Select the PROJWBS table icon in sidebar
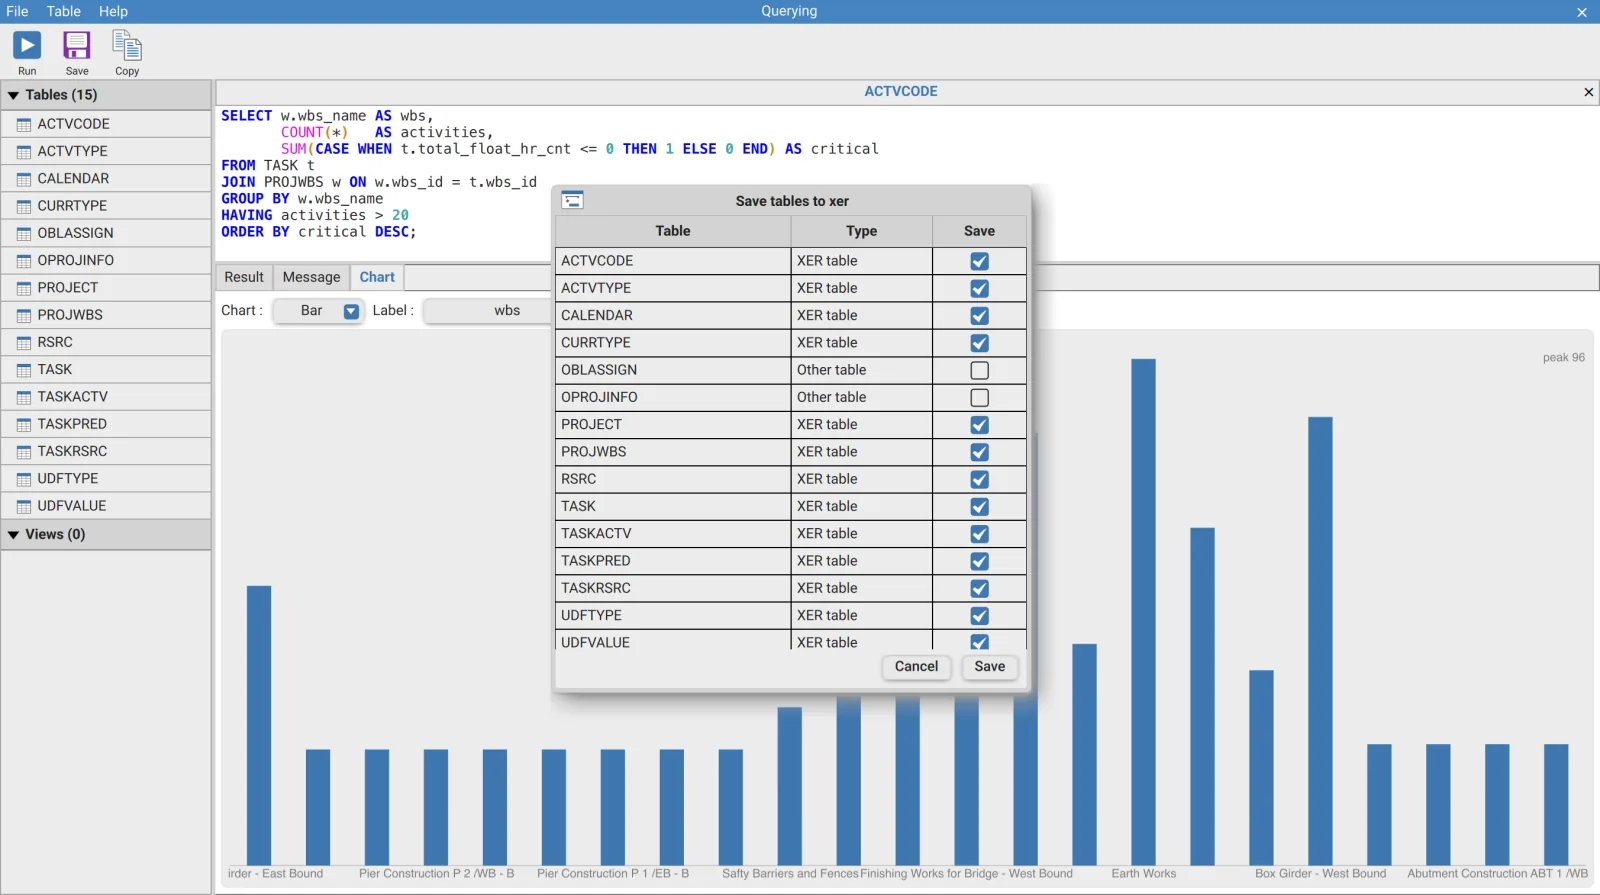1600x895 pixels. tap(24, 316)
